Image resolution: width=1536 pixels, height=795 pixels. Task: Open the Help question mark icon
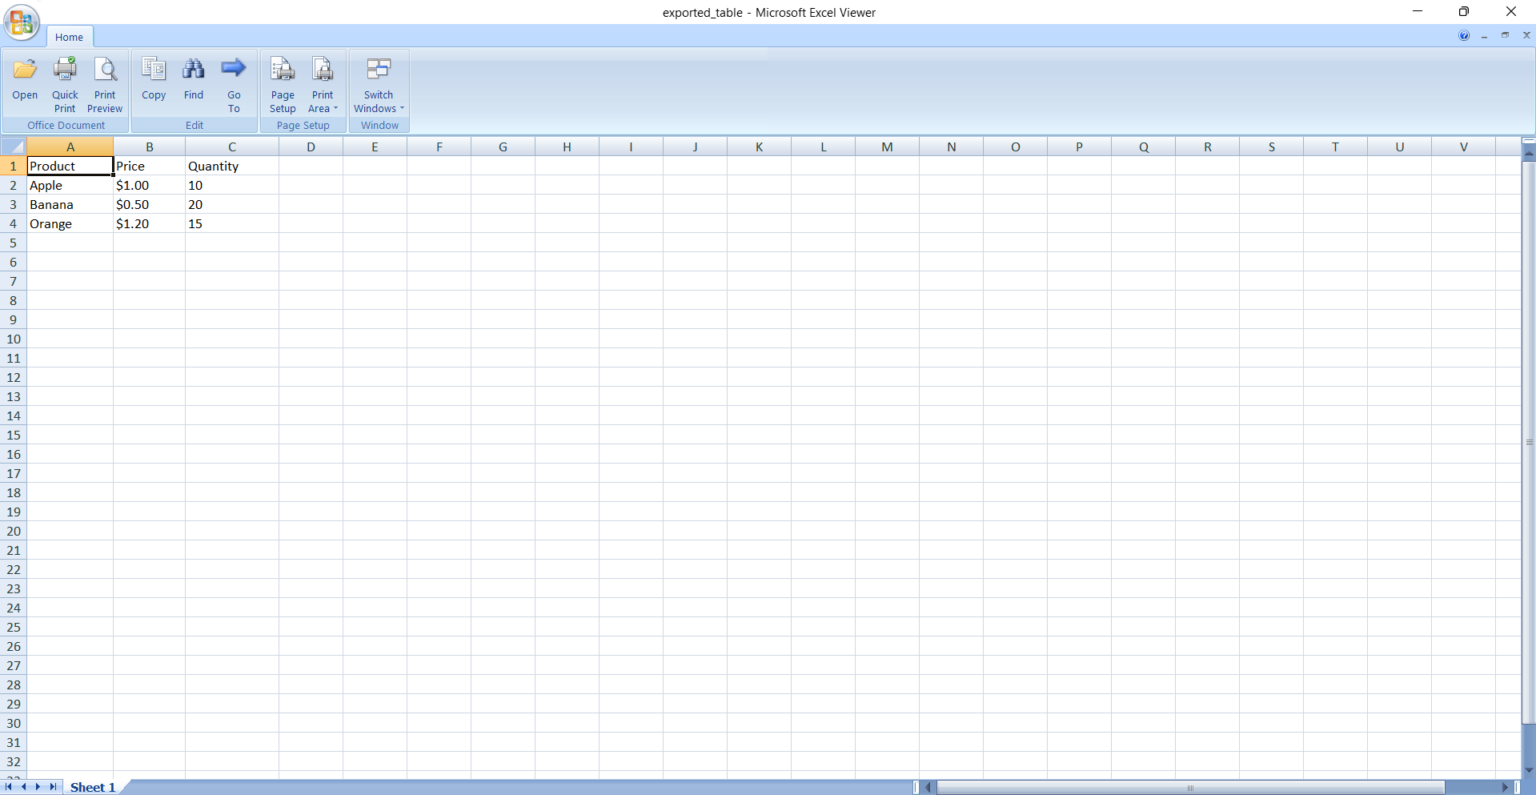point(1463,35)
